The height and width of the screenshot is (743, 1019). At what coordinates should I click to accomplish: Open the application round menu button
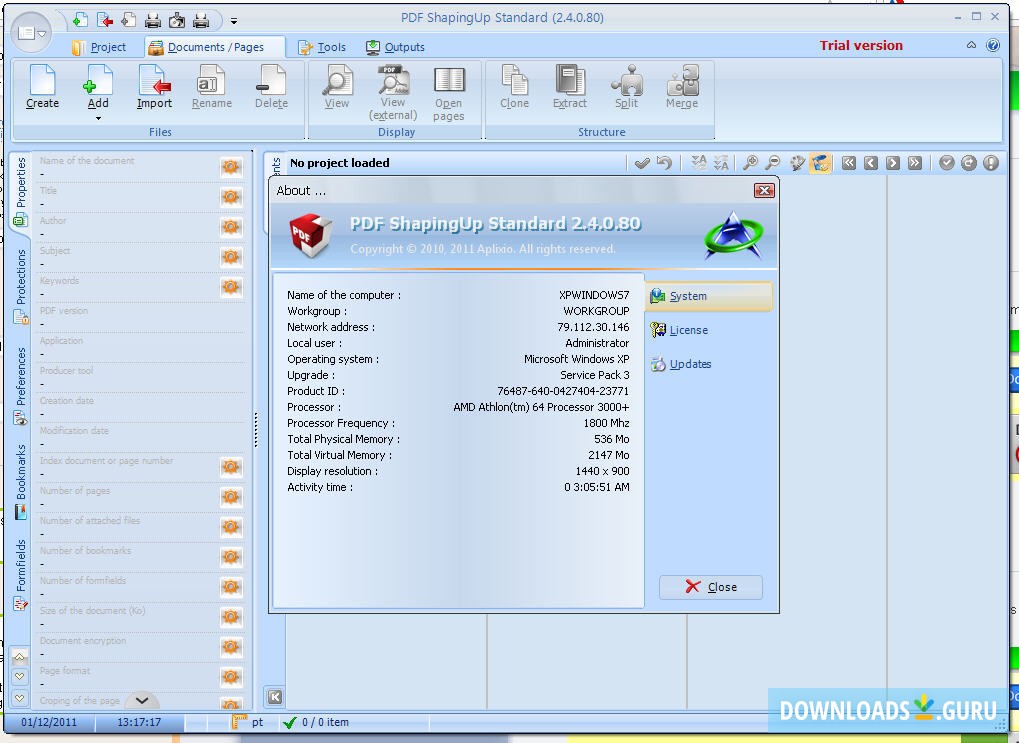(31, 32)
